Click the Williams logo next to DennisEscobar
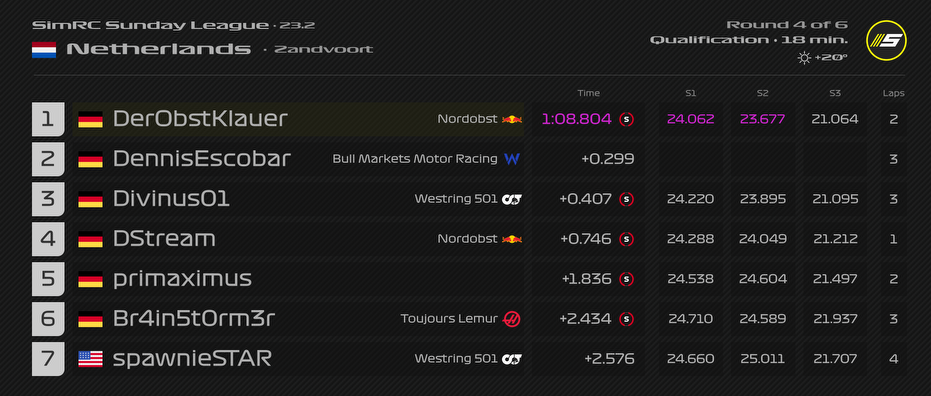The height and width of the screenshot is (396, 931). [512, 159]
